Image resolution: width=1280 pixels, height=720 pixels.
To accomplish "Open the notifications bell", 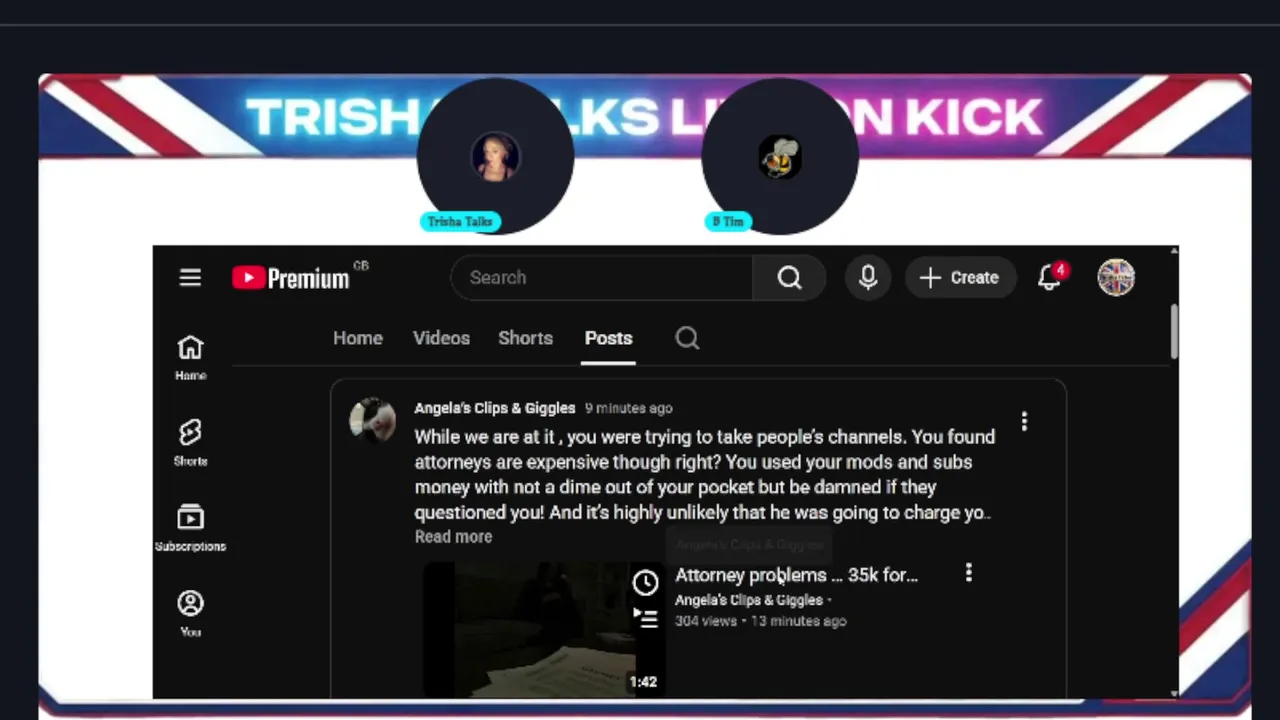I will (x=1050, y=277).
